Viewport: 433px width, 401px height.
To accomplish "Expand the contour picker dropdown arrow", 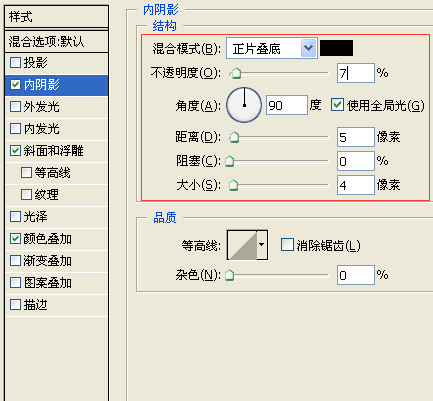I will (262, 245).
